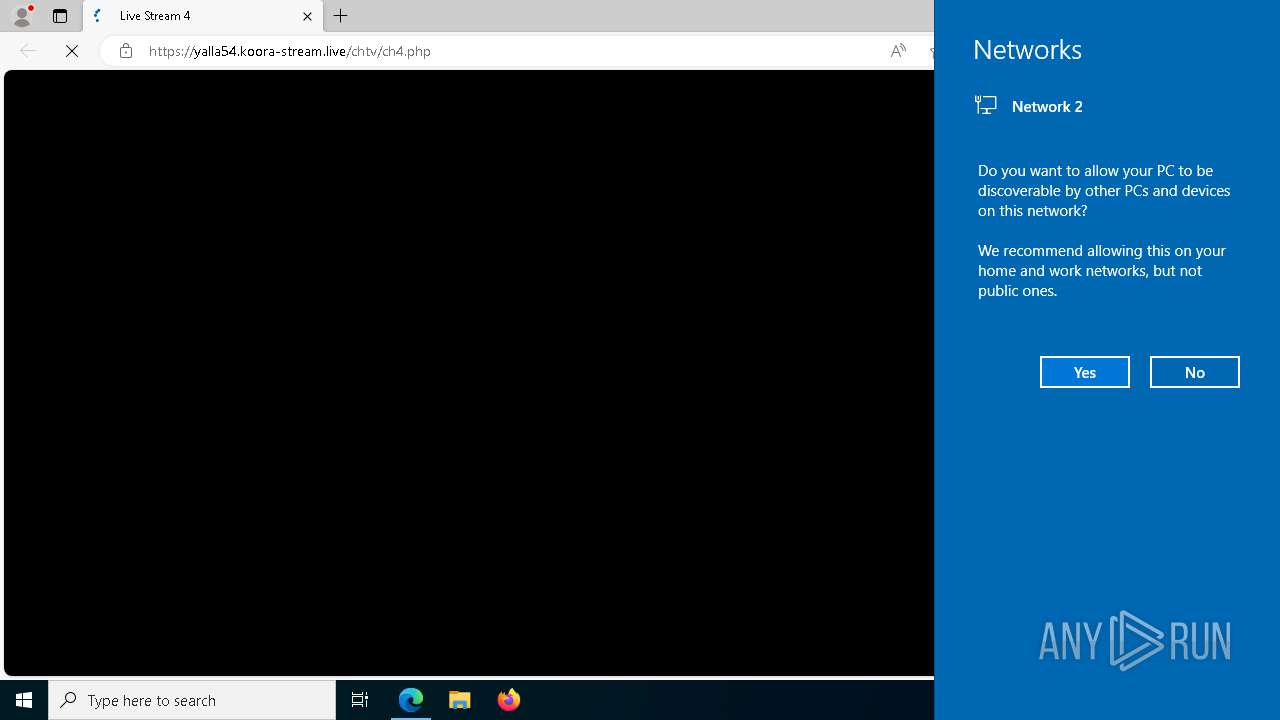Click the taskbar search box
This screenshot has width=1280, height=720.
point(192,700)
